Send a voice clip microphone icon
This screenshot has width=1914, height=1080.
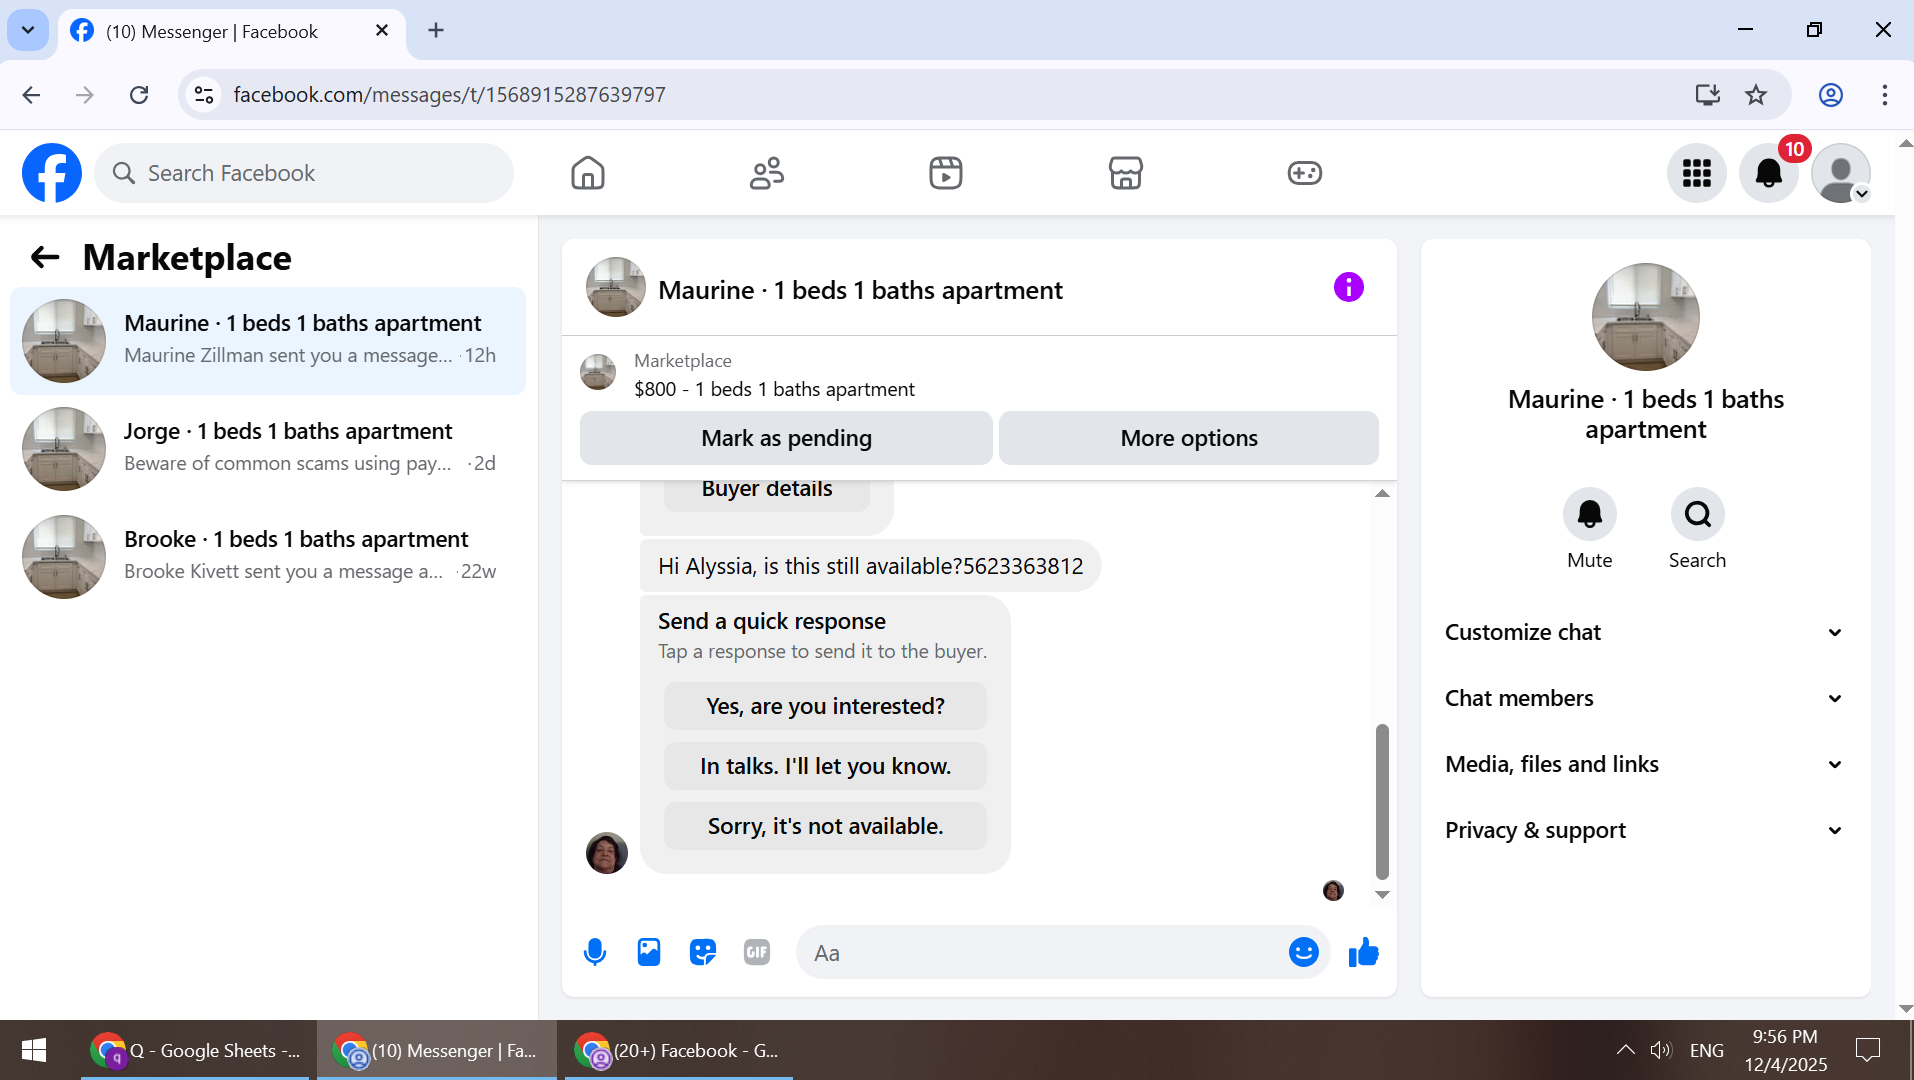click(x=595, y=952)
